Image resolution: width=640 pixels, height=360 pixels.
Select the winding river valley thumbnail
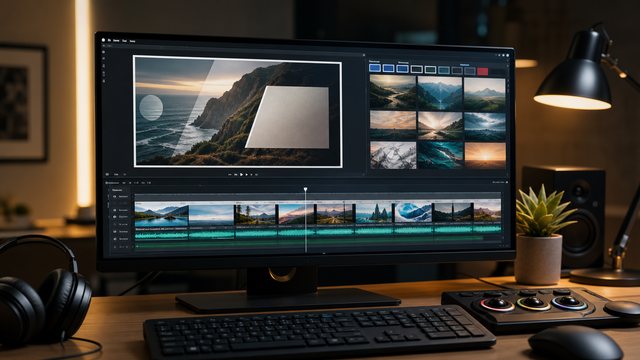(393, 92)
